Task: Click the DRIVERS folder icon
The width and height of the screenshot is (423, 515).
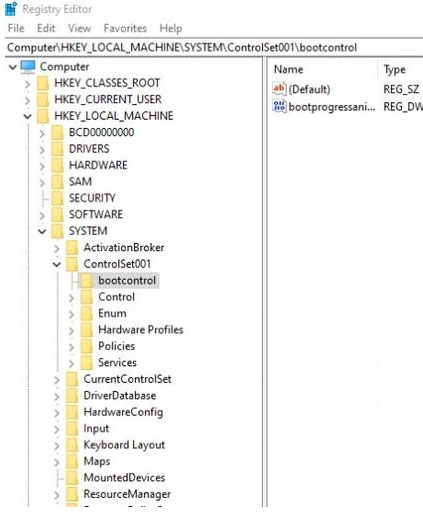Action: (x=57, y=149)
